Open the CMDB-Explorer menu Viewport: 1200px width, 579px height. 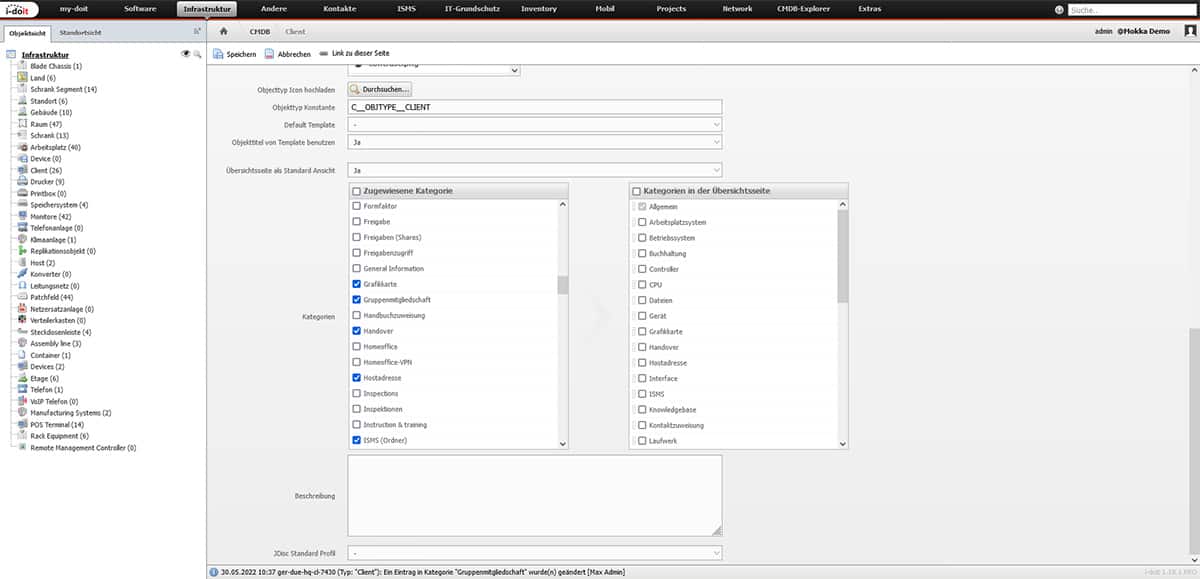803,9
